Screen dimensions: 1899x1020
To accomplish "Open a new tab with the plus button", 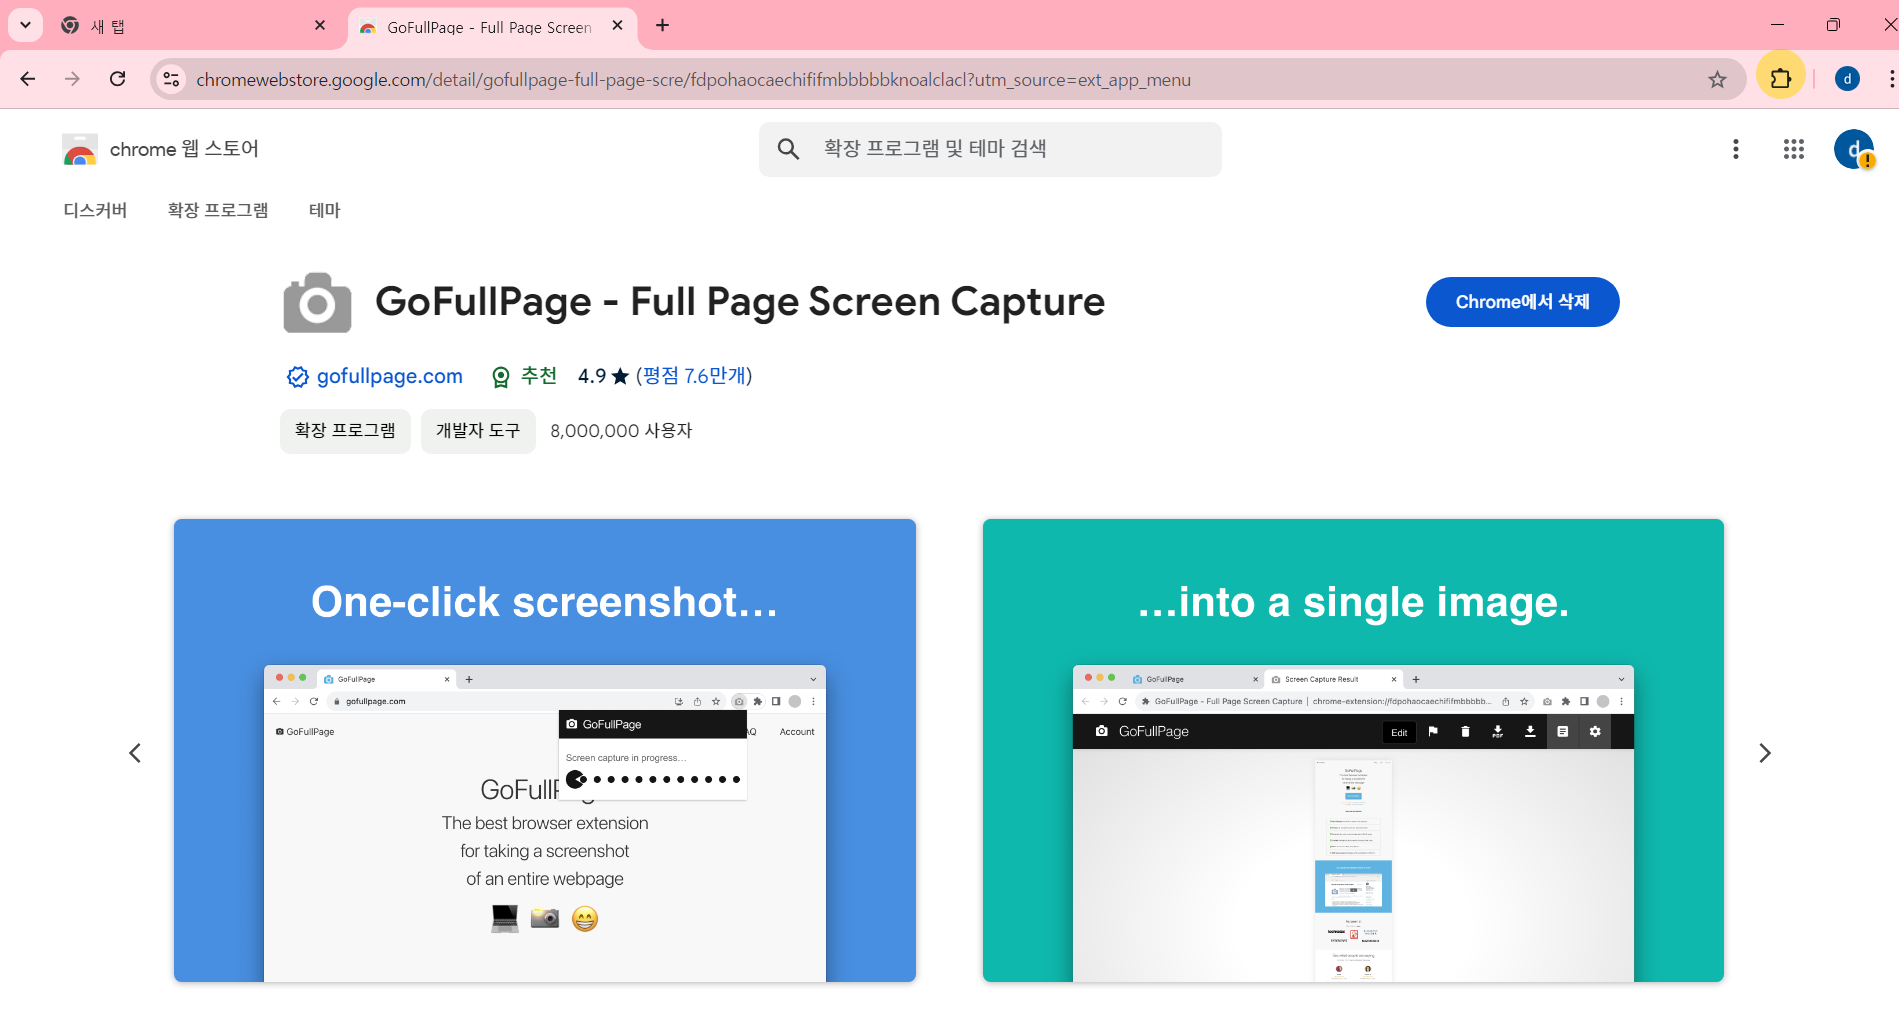I will [x=663, y=26].
